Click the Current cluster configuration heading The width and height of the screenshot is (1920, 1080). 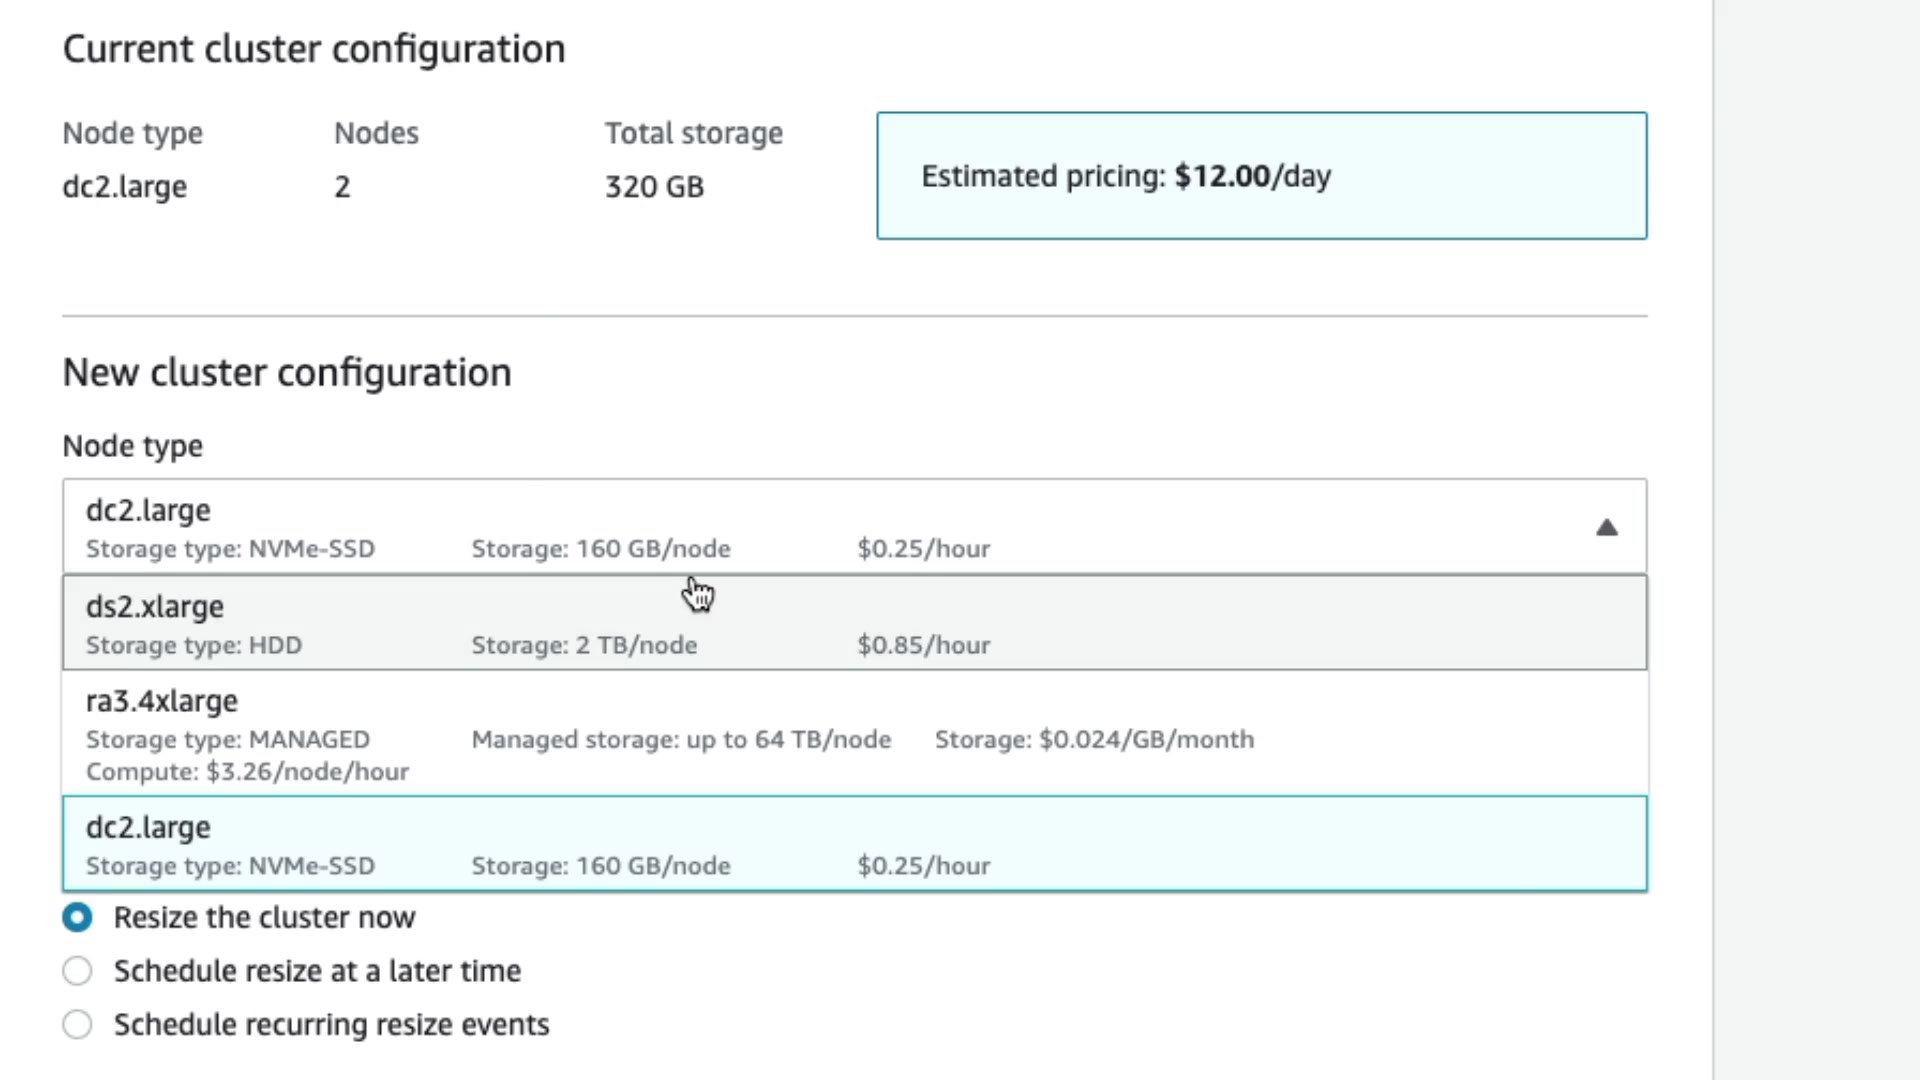tap(314, 49)
